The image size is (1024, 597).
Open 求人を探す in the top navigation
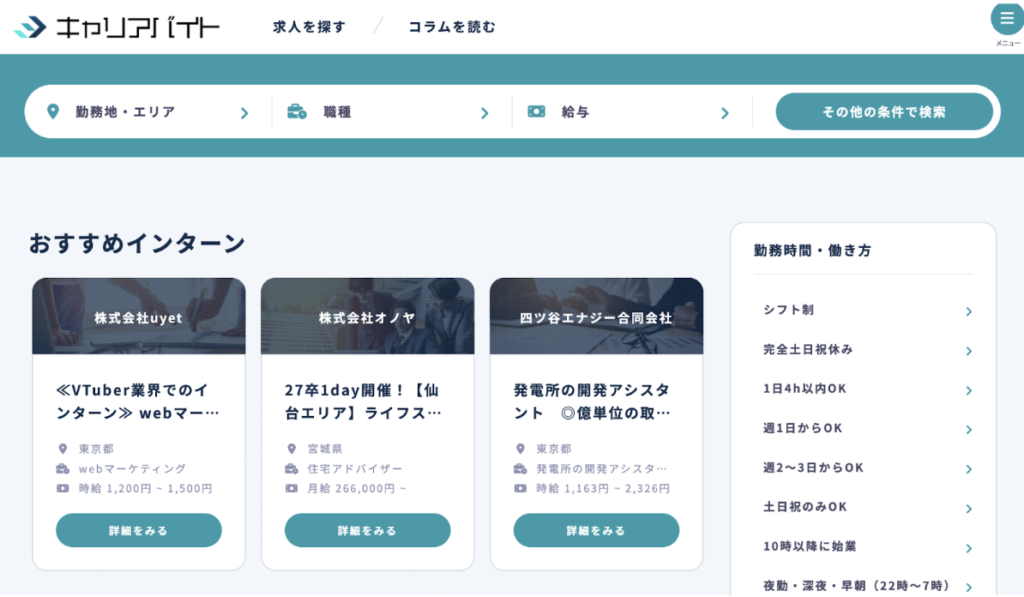click(x=309, y=27)
